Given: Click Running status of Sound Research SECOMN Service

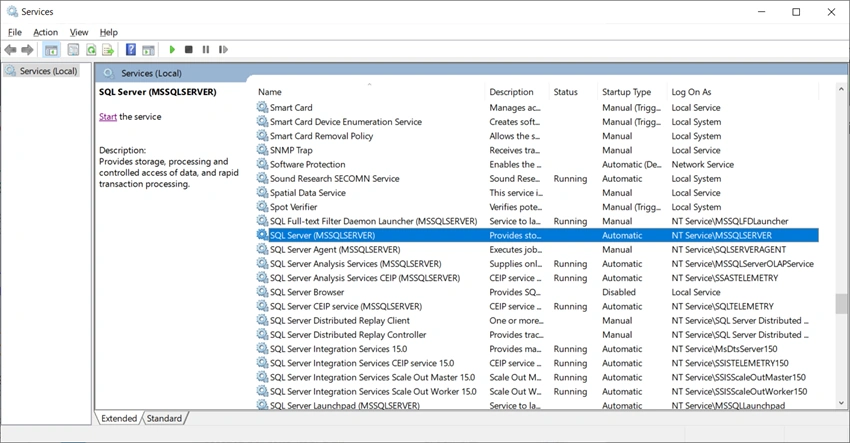Looking at the screenshot, I should 570,178.
